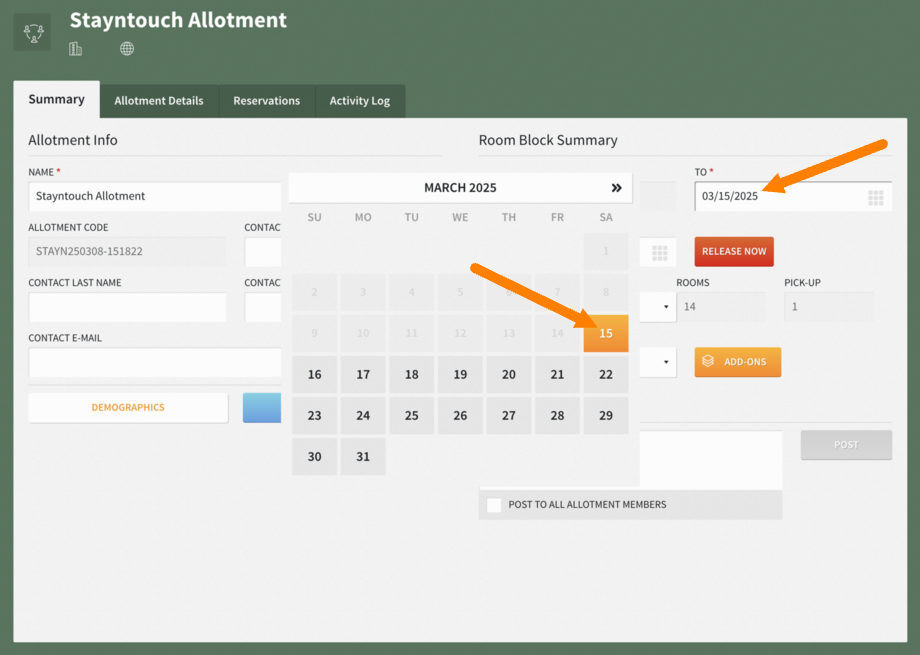
Task: Open the Activity Log tab
Action: click(x=360, y=101)
